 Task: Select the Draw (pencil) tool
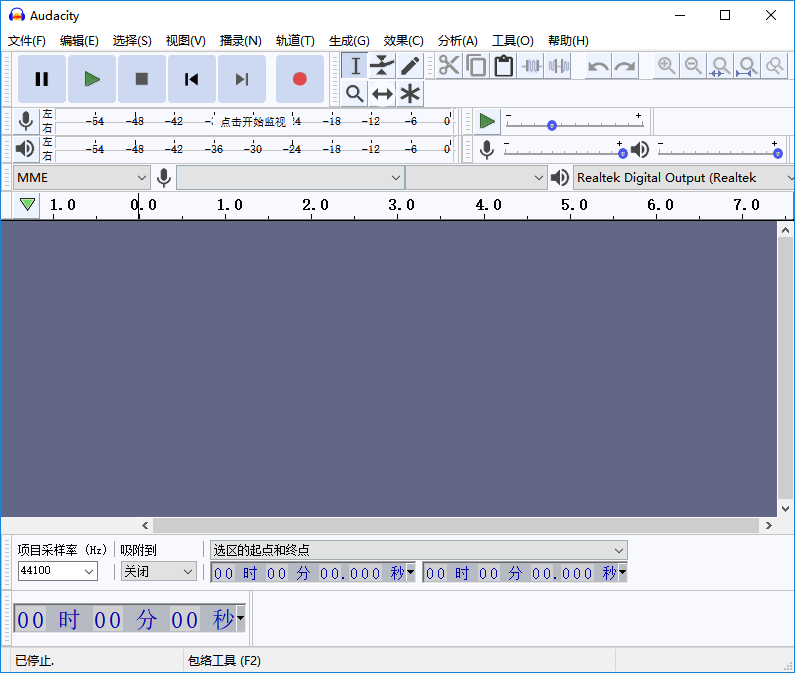click(x=410, y=66)
